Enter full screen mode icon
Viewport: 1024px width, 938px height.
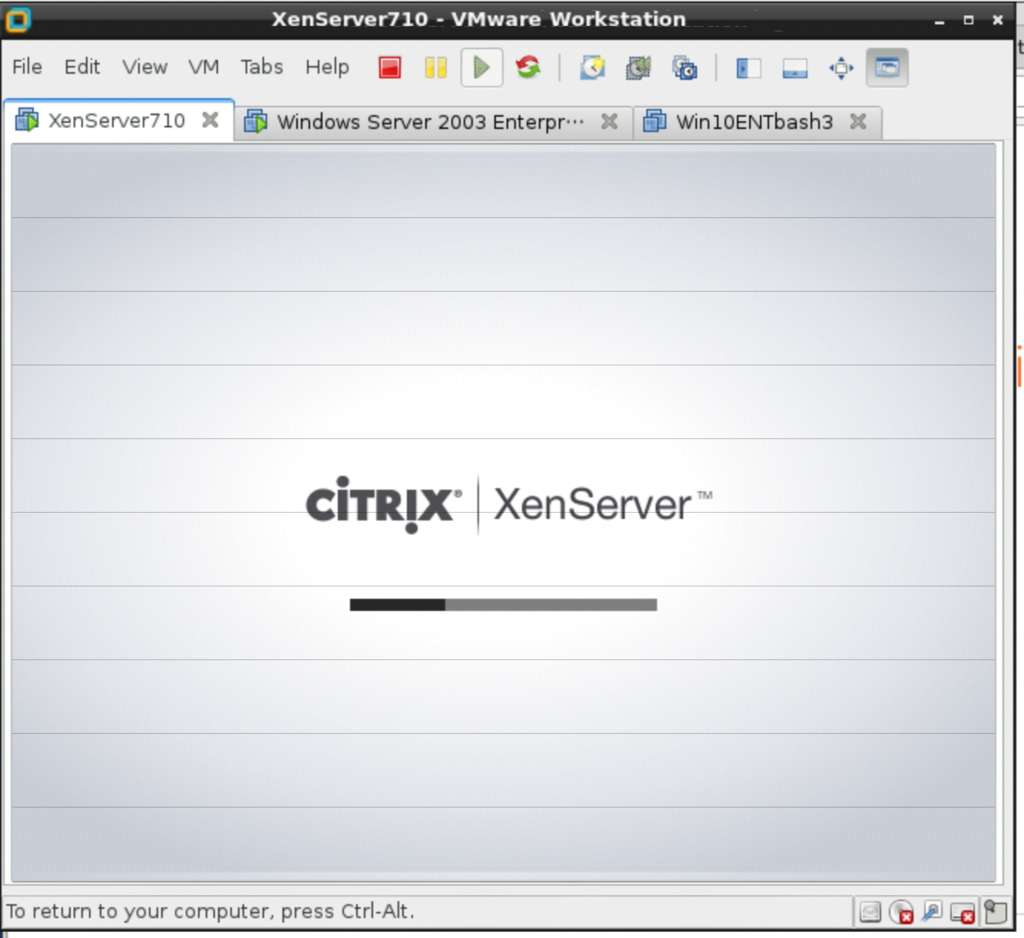pos(841,67)
